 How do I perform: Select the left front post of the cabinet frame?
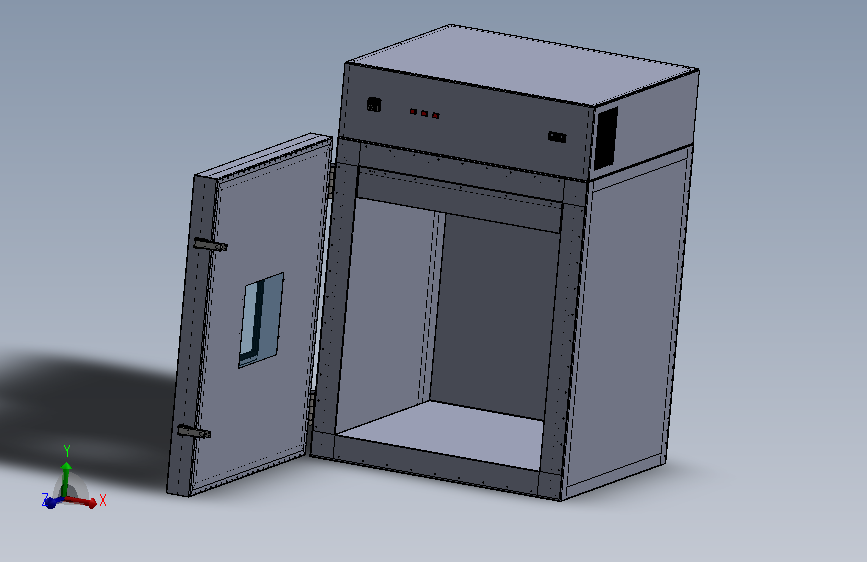334,299
